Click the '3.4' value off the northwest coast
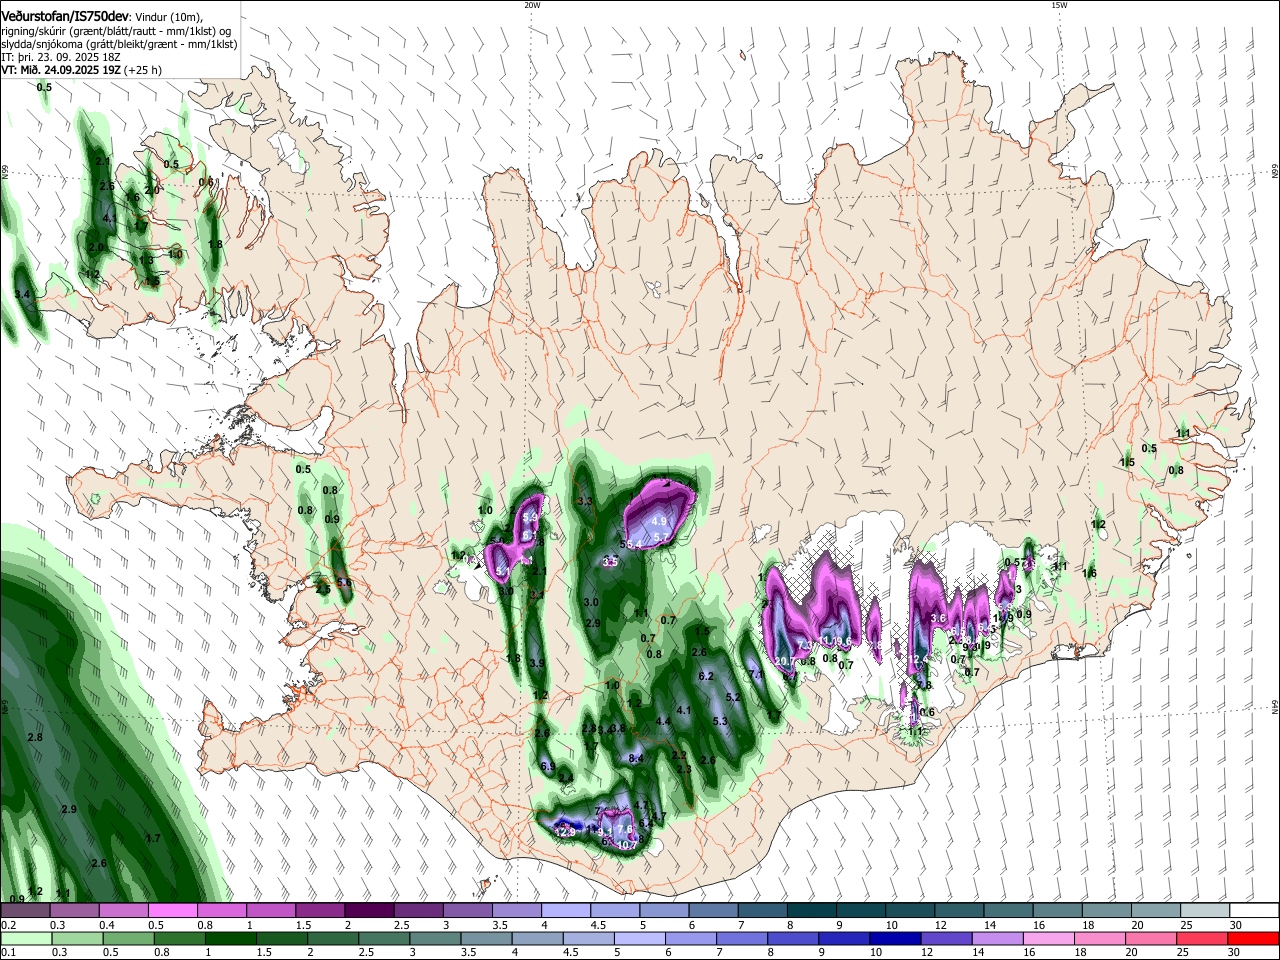Viewport: 1280px width, 960px height. click(x=24, y=294)
